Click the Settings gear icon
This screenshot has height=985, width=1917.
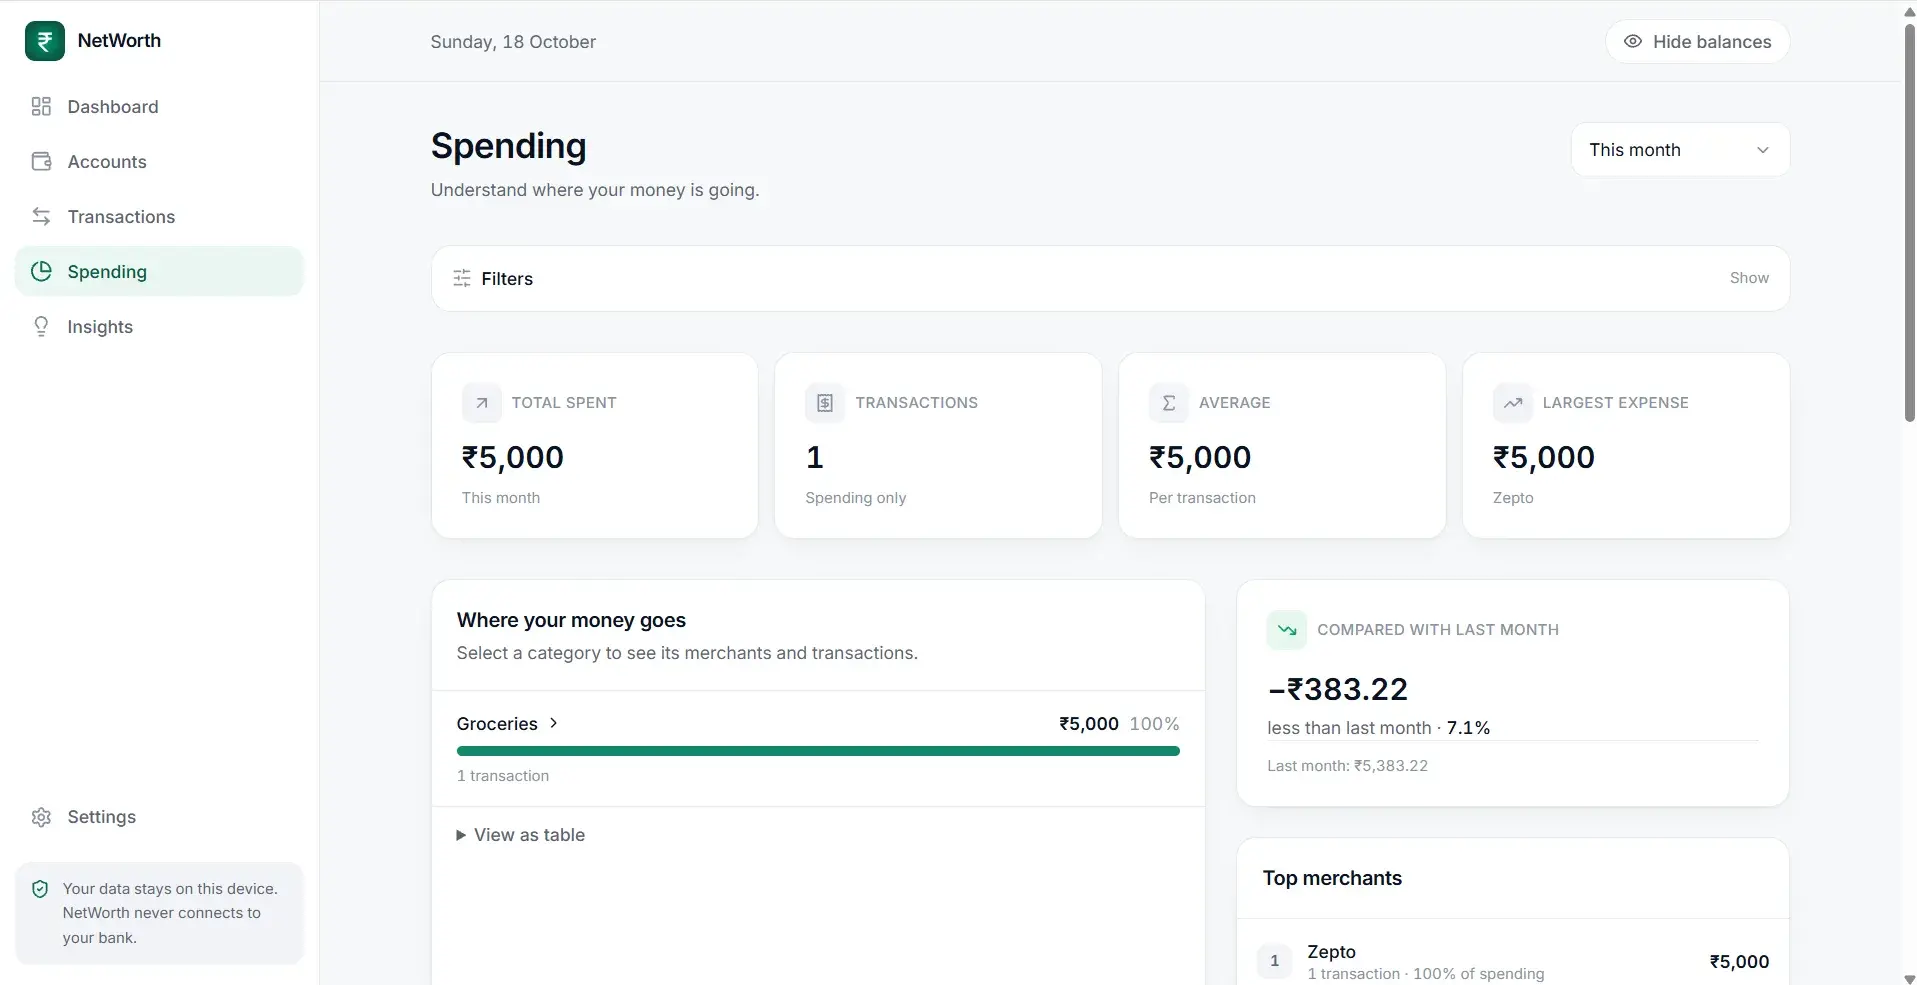pyautogui.click(x=41, y=817)
